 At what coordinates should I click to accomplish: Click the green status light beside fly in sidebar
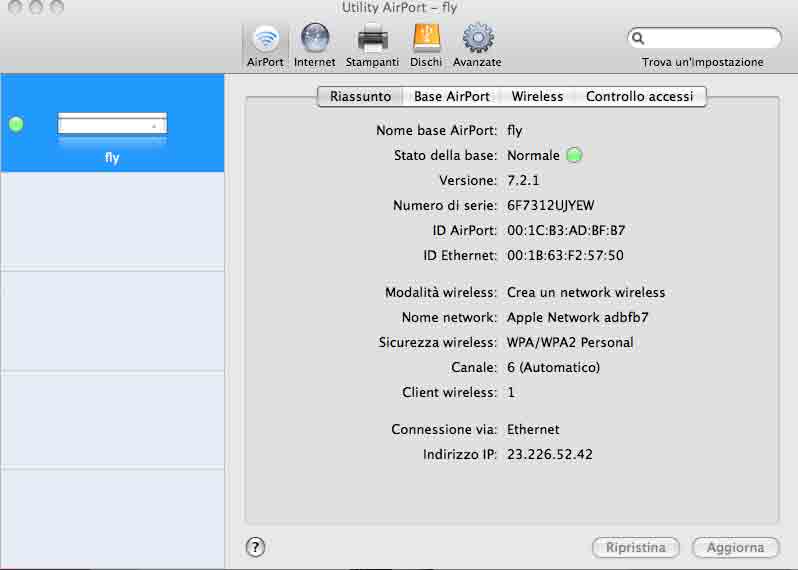coord(16,124)
